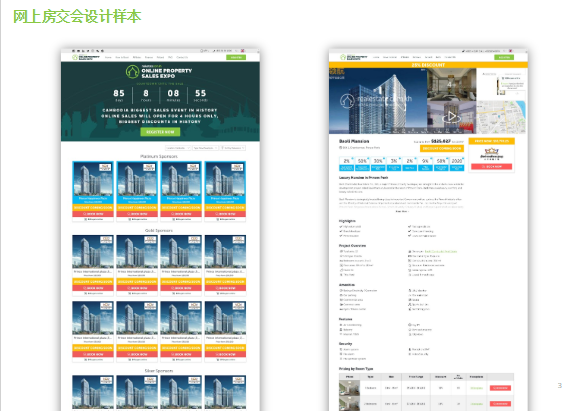Click the Platinum Sponsors heading
This screenshot has height=411, width=587.
pyautogui.click(x=159, y=156)
